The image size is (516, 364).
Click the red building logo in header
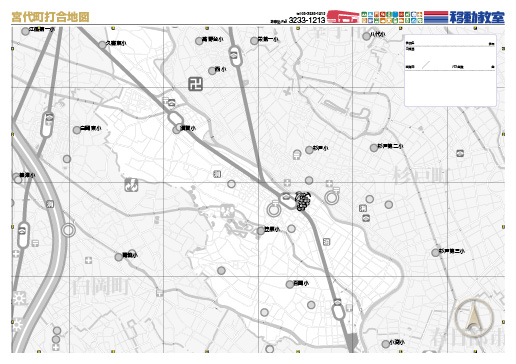(343, 17)
